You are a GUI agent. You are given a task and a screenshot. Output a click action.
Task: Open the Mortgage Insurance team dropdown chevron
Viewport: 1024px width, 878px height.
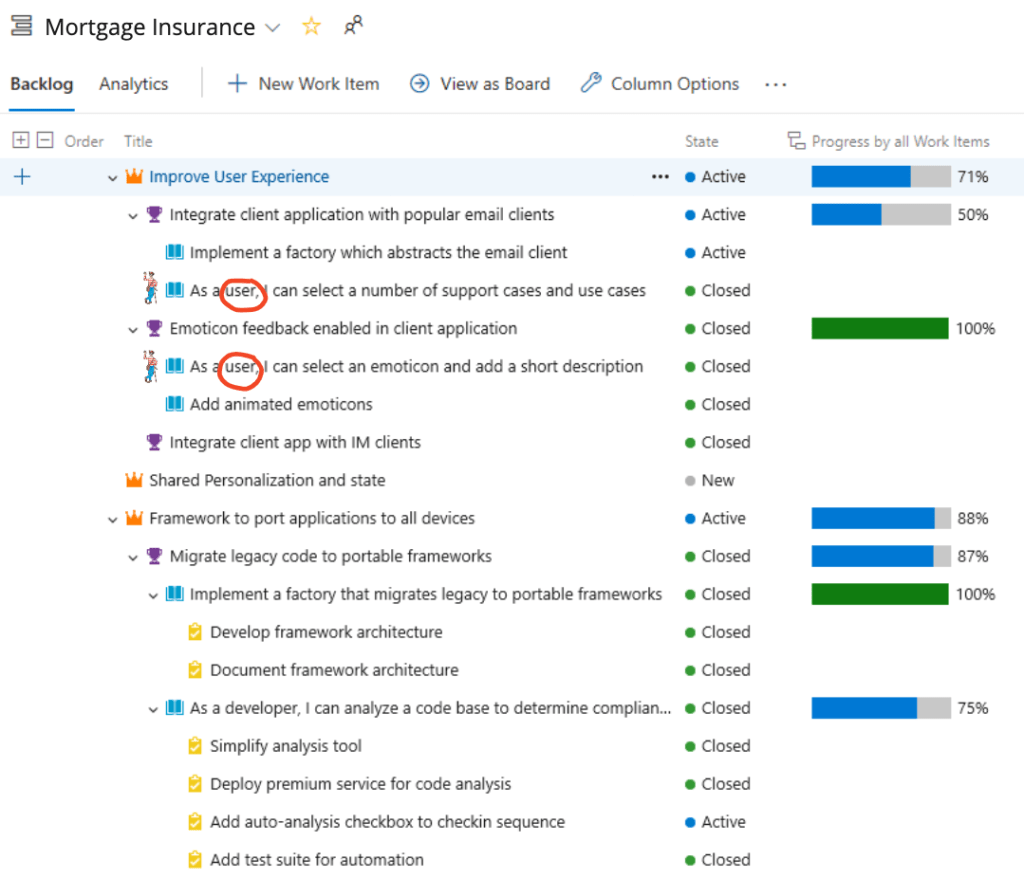(273, 28)
